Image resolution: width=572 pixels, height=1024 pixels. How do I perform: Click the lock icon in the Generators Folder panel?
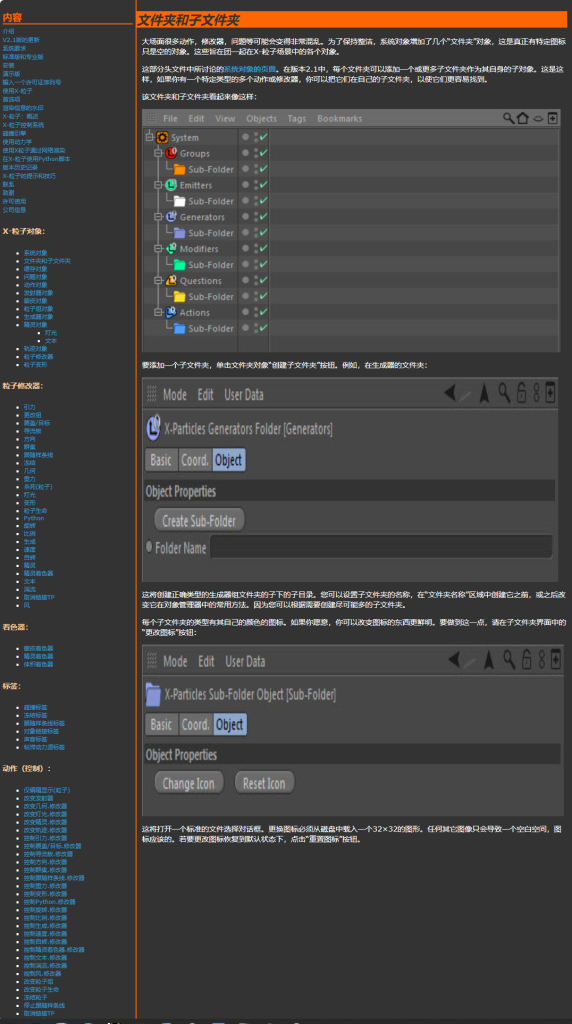pos(522,393)
